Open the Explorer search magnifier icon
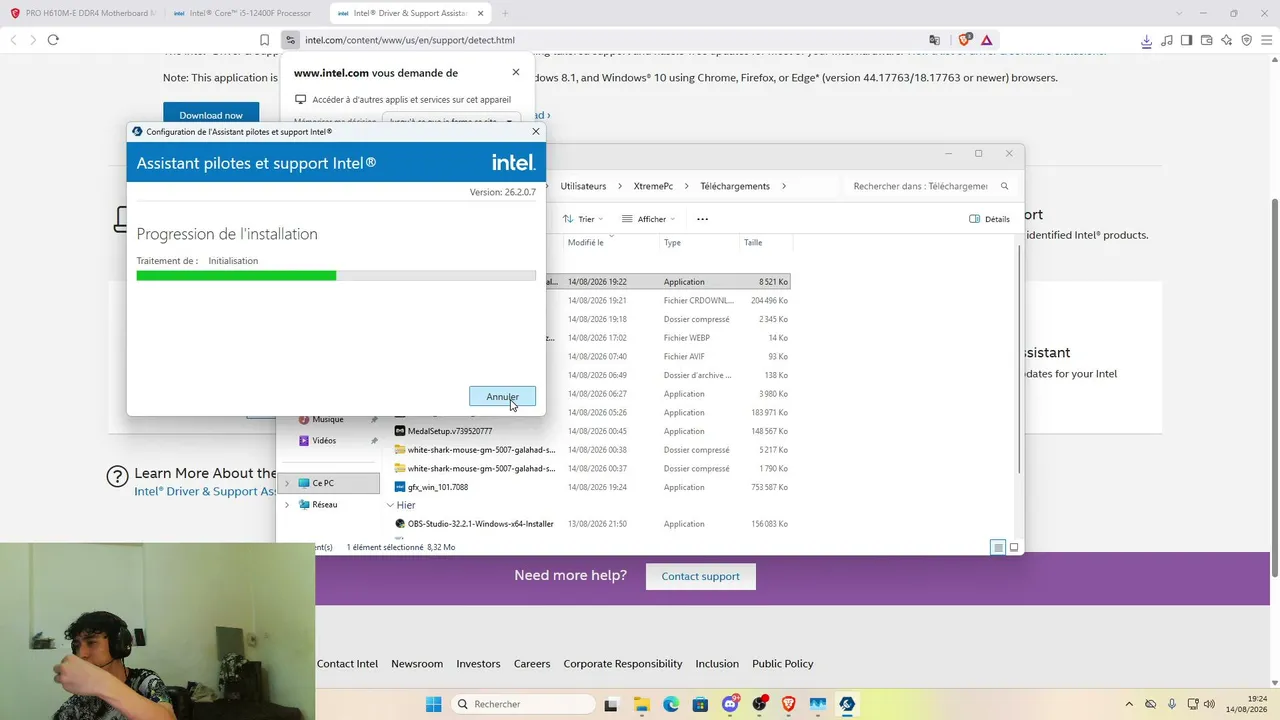1280x720 pixels. [1005, 186]
